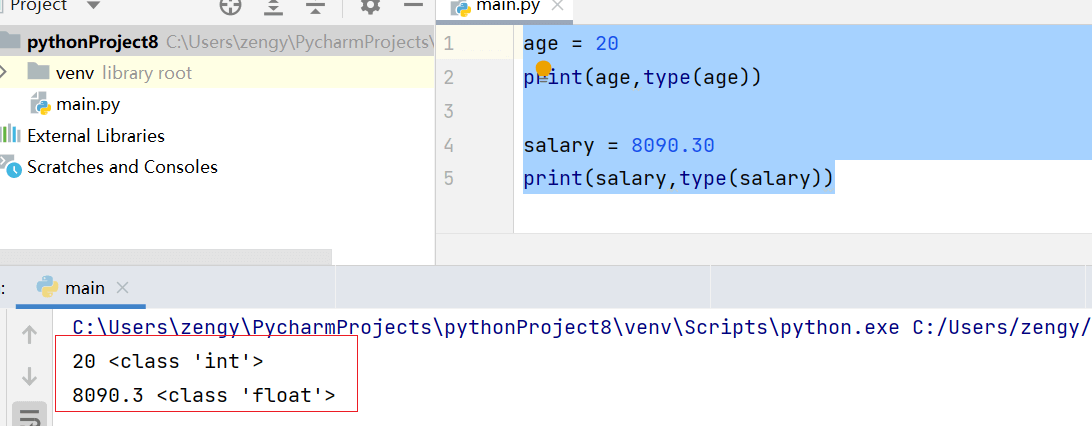Viewport: 1092px width, 426px height.
Task: Click line number 4 in the gutter
Action: [448, 145]
